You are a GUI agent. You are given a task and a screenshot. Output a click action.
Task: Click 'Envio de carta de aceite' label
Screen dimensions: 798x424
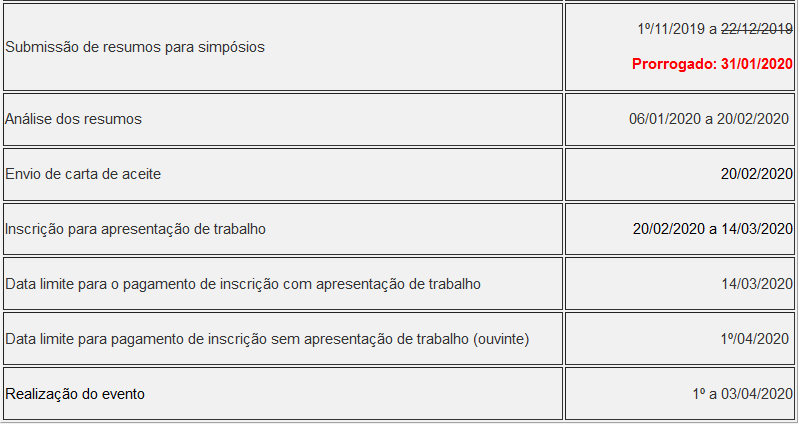click(x=83, y=174)
